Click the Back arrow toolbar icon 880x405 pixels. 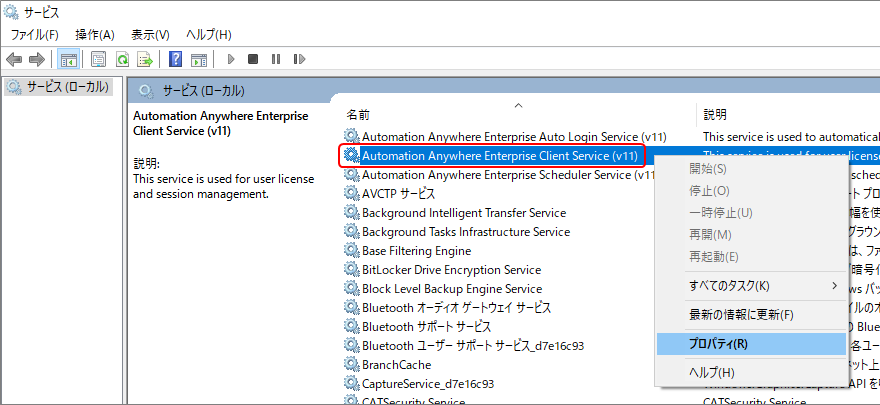pyautogui.click(x=14, y=59)
